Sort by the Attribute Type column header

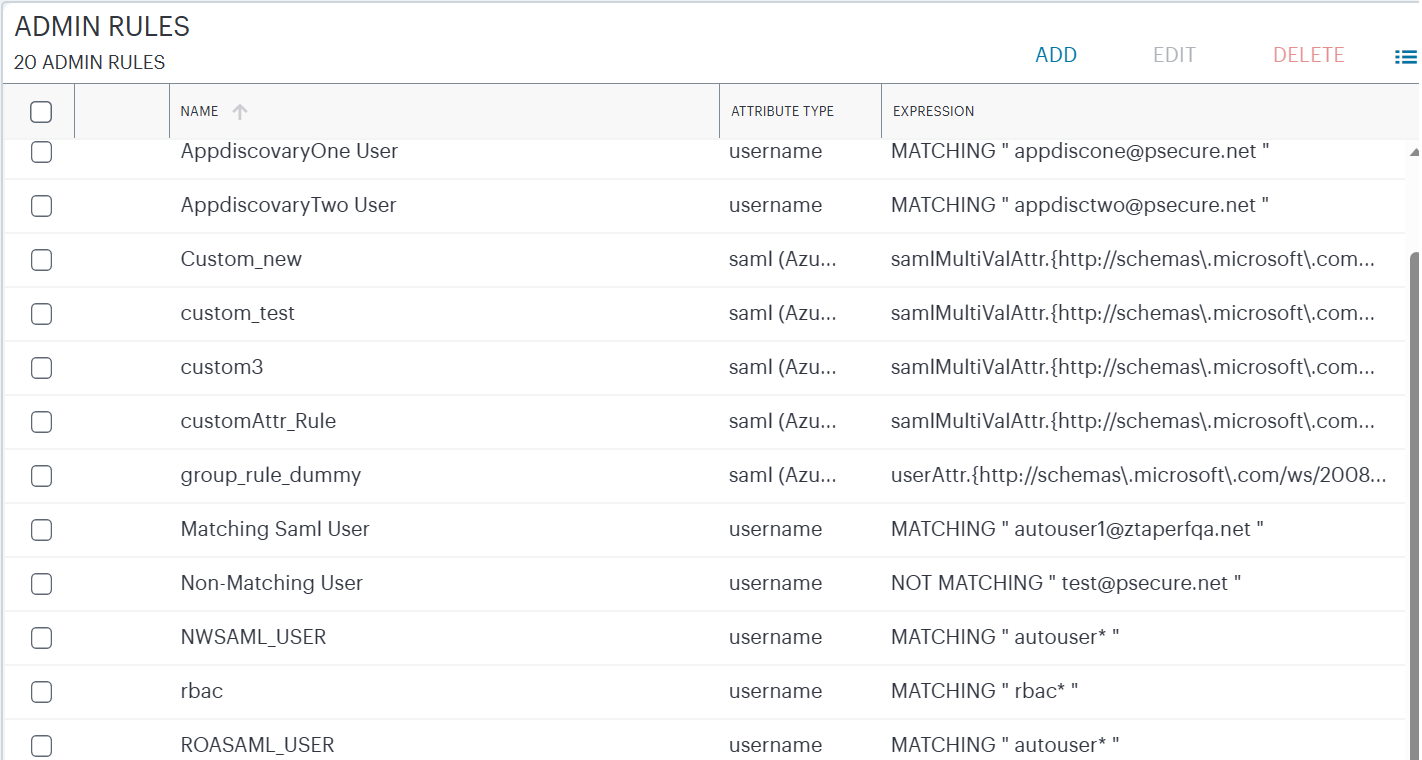[x=782, y=112]
